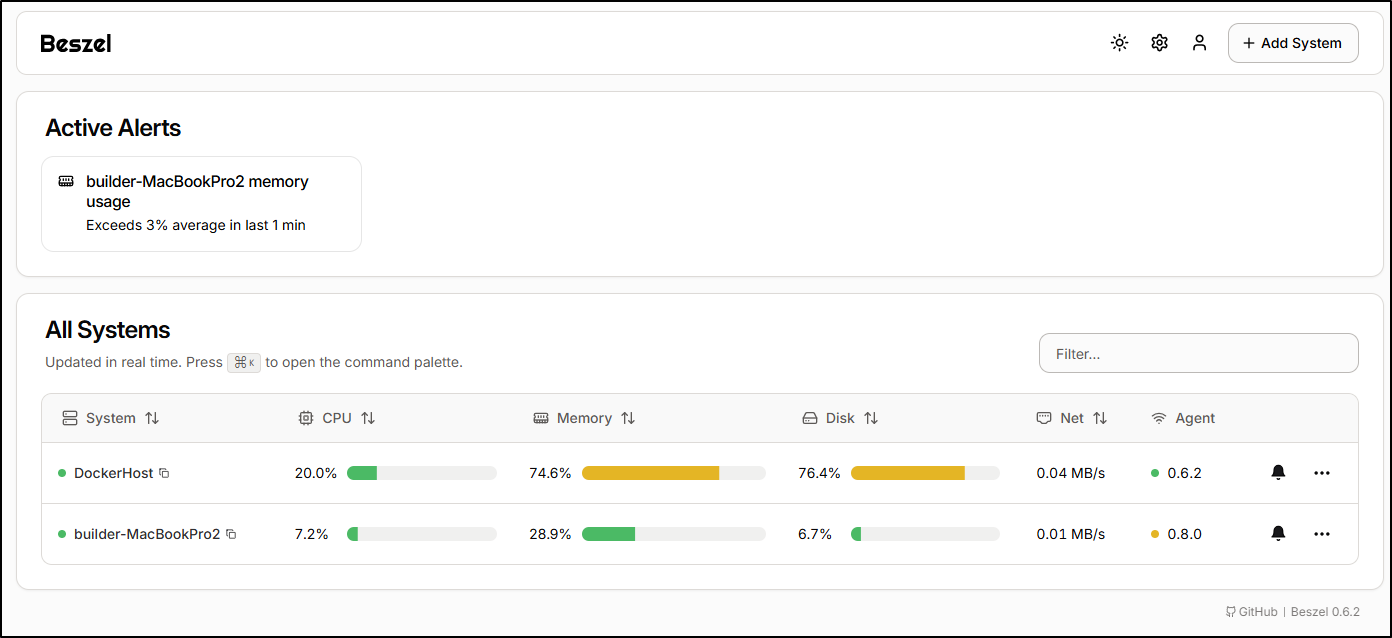This screenshot has height=638, width=1392.
Task: Copy the DockerHost host address
Action: pos(165,473)
